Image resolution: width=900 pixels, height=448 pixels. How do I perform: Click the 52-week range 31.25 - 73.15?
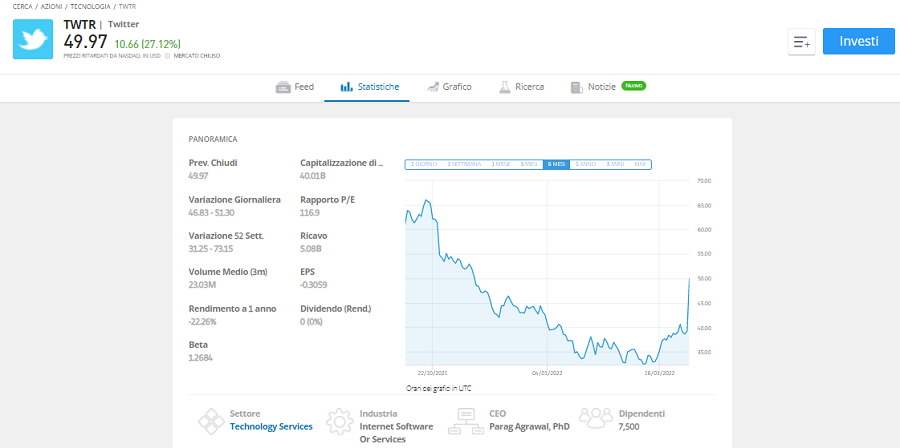tap(211, 249)
